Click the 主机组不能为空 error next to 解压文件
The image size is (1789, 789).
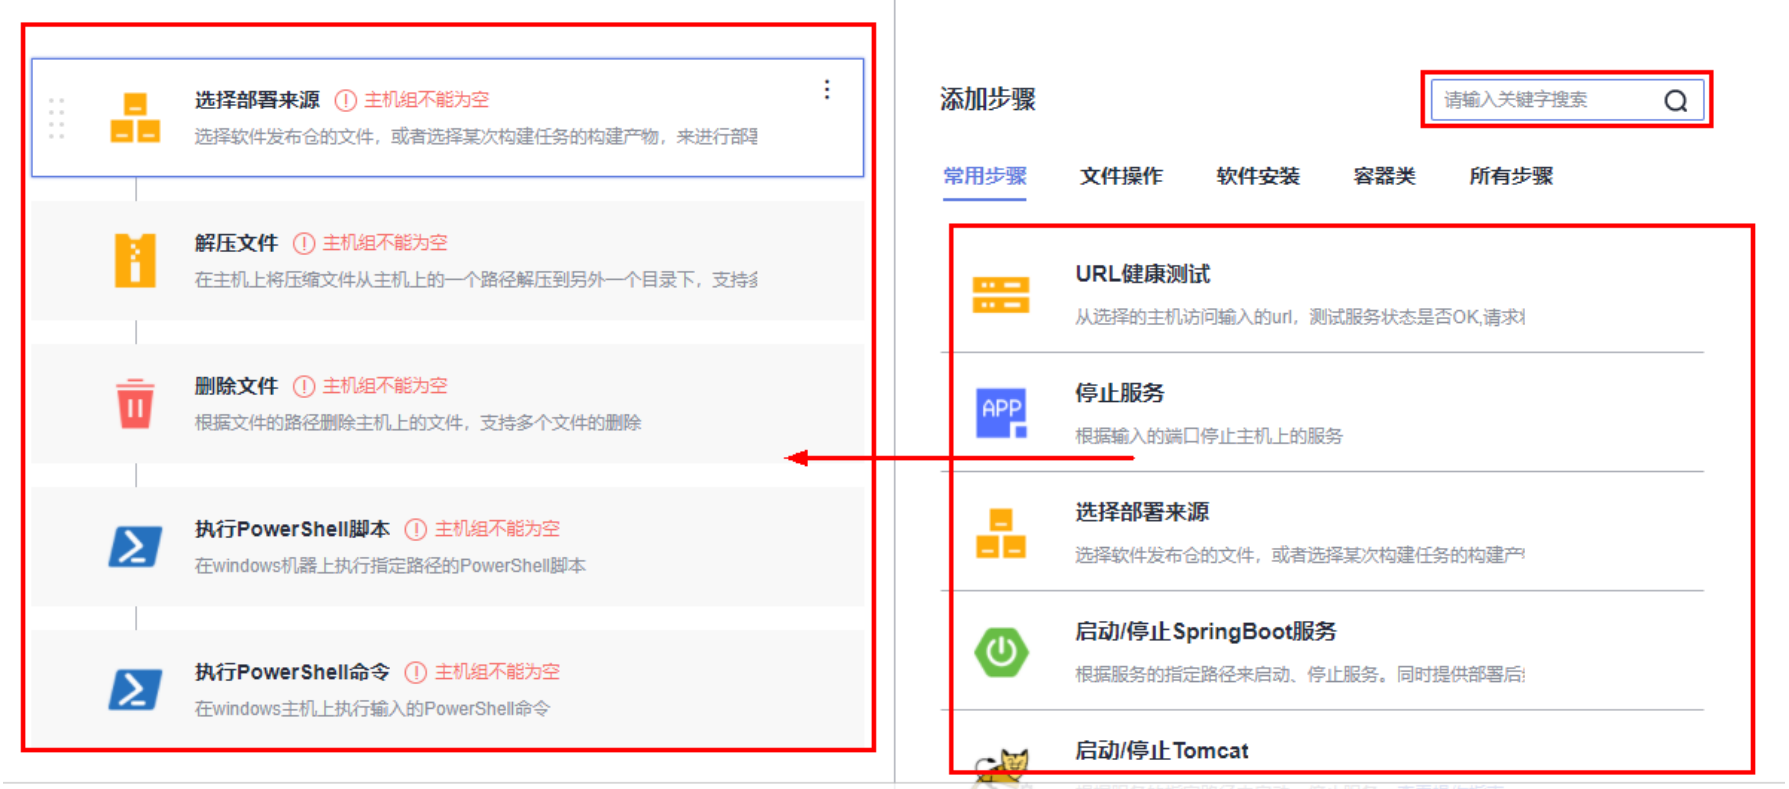pos(385,243)
